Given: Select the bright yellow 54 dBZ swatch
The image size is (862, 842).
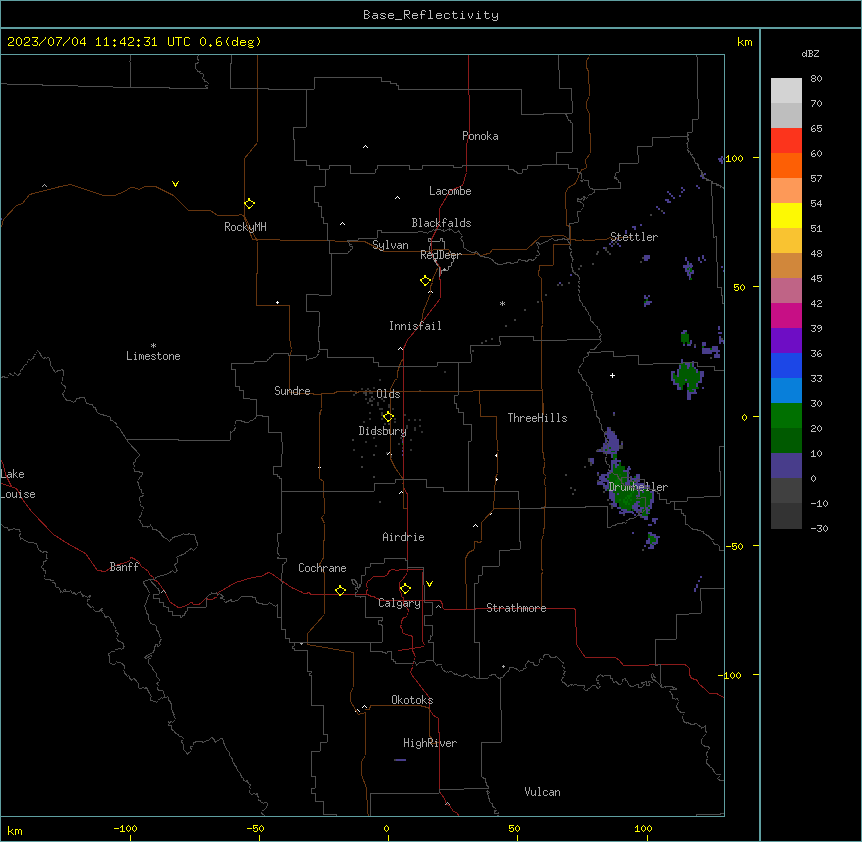Looking at the screenshot, I should (786, 215).
